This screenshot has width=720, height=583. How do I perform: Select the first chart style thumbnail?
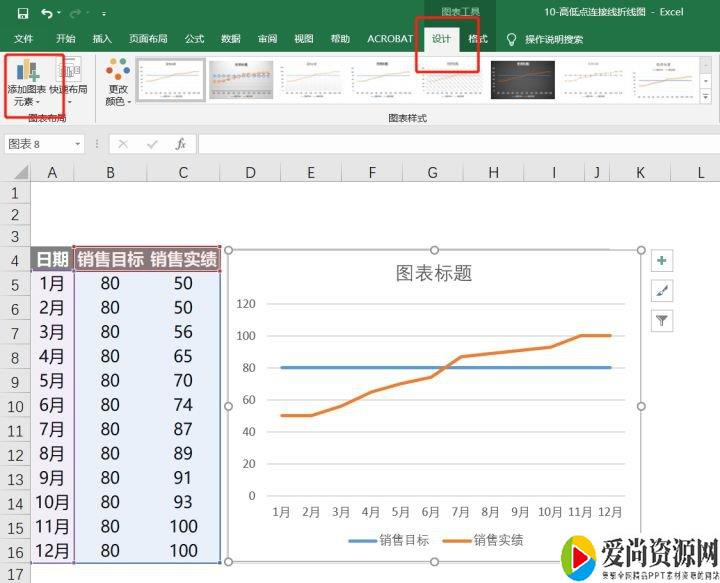170,80
